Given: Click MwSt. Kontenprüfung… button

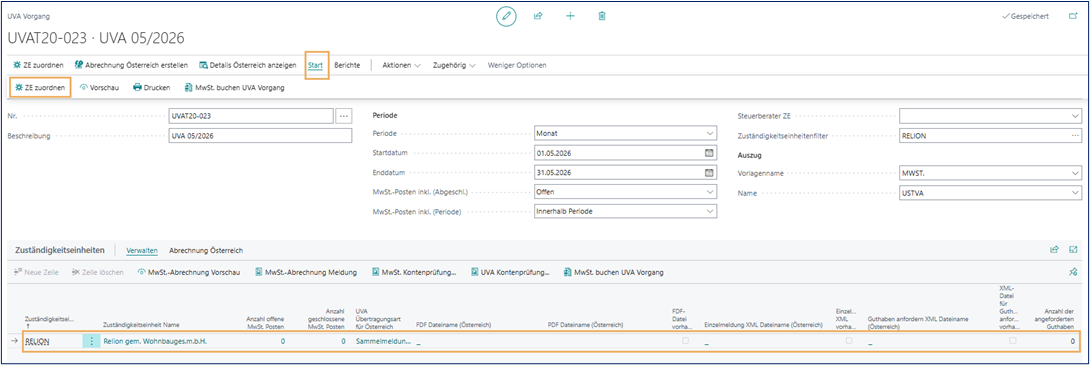Looking at the screenshot, I should point(414,273).
